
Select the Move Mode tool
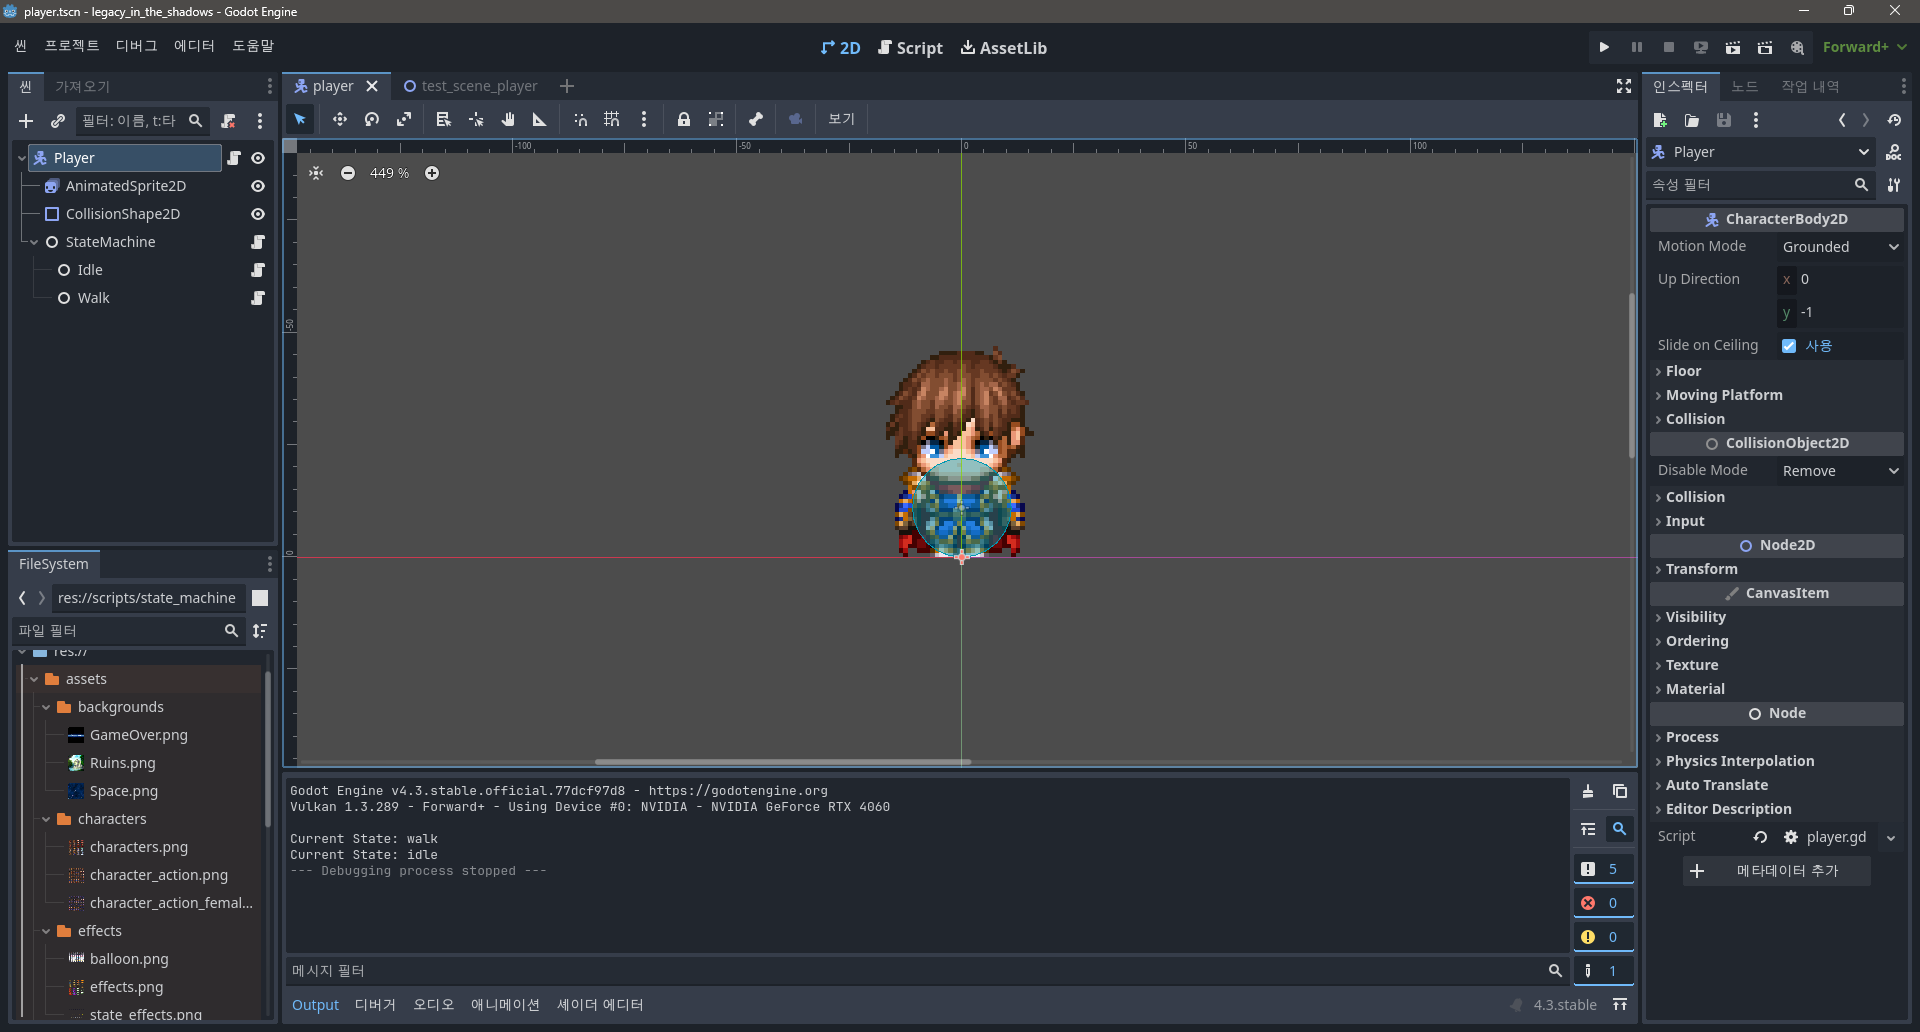point(340,119)
